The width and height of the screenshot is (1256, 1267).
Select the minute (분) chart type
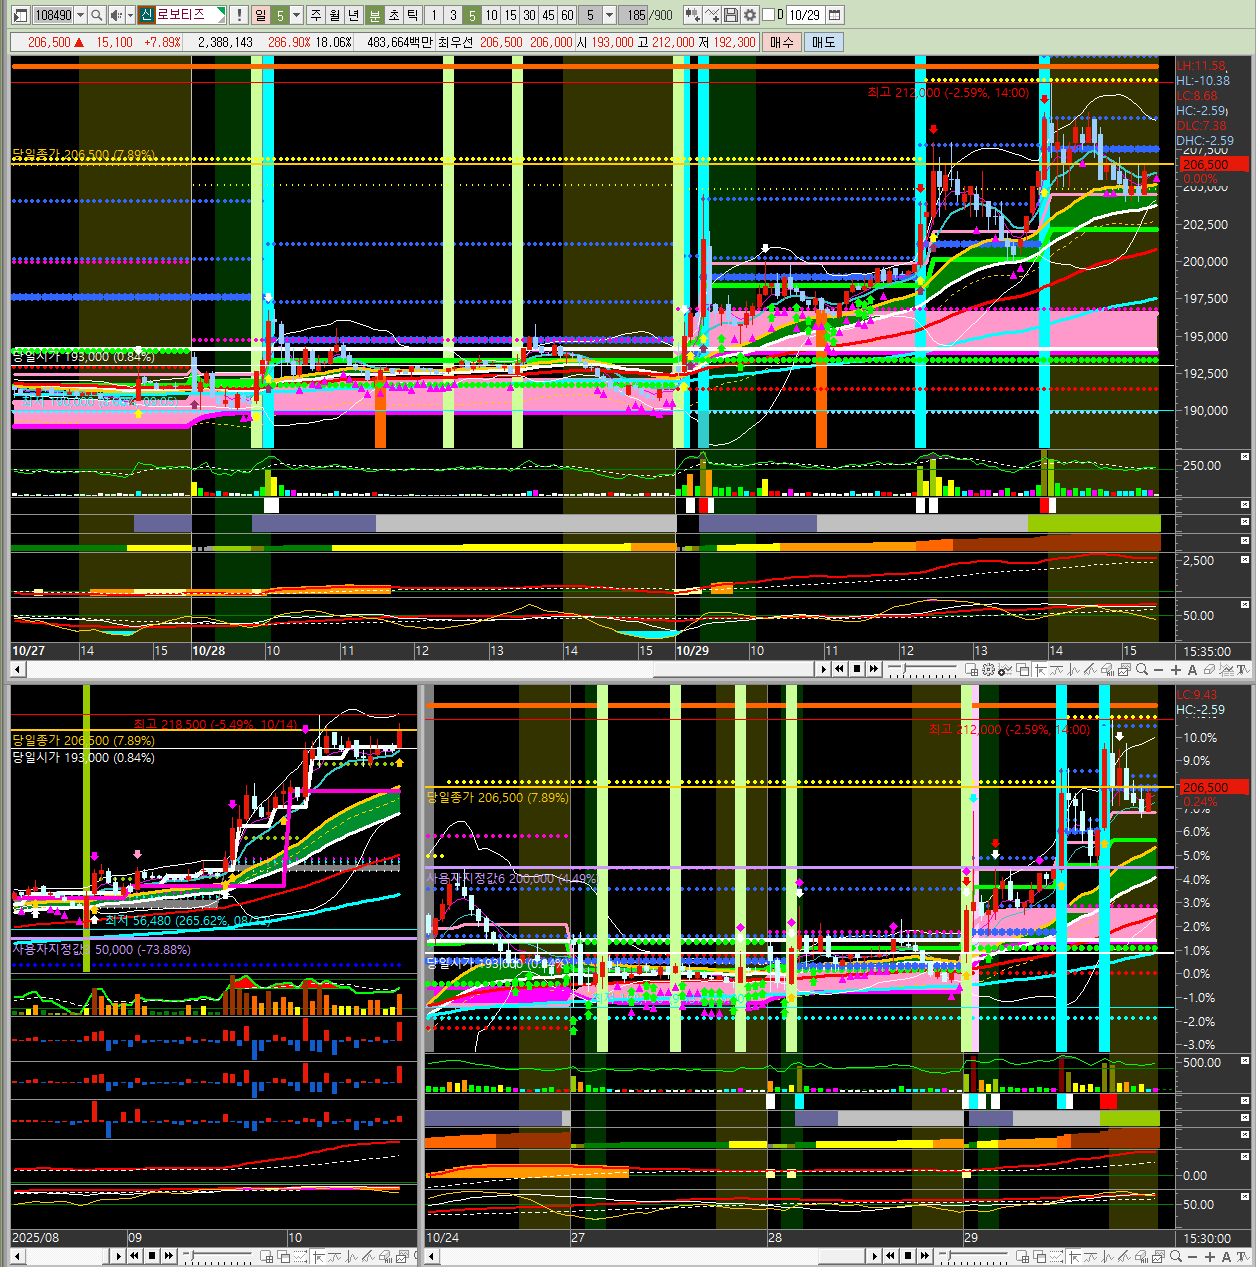coord(374,15)
